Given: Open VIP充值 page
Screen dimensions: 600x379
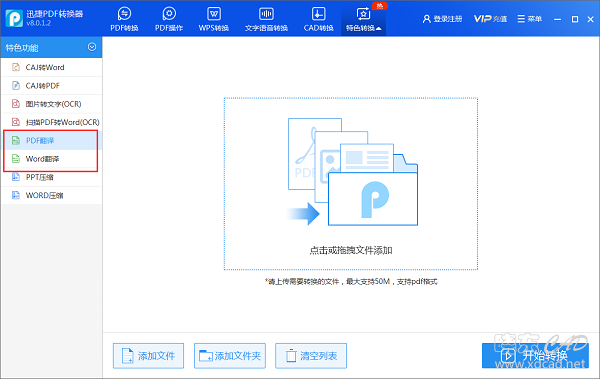Looking at the screenshot, I should click(x=491, y=19).
